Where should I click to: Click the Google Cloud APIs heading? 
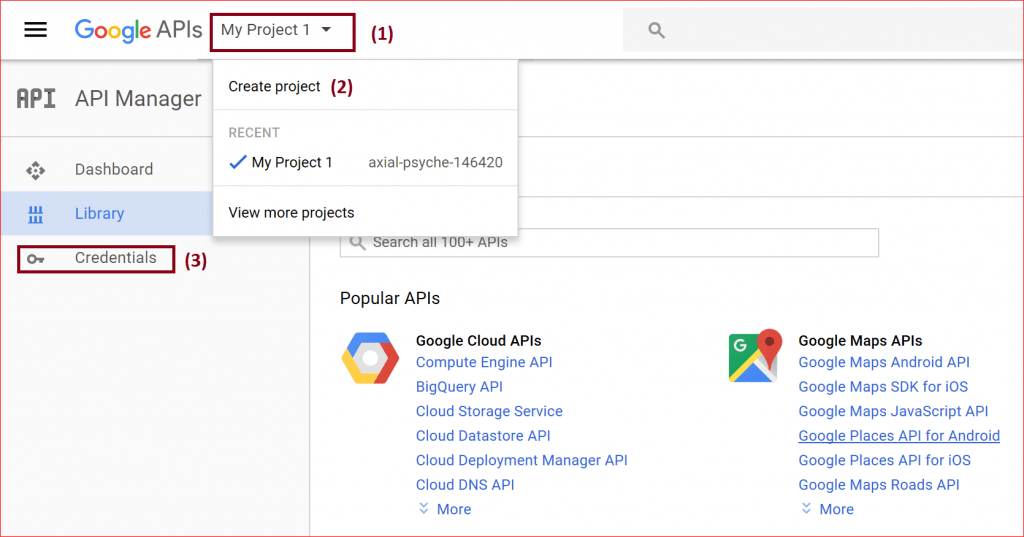click(x=479, y=340)
